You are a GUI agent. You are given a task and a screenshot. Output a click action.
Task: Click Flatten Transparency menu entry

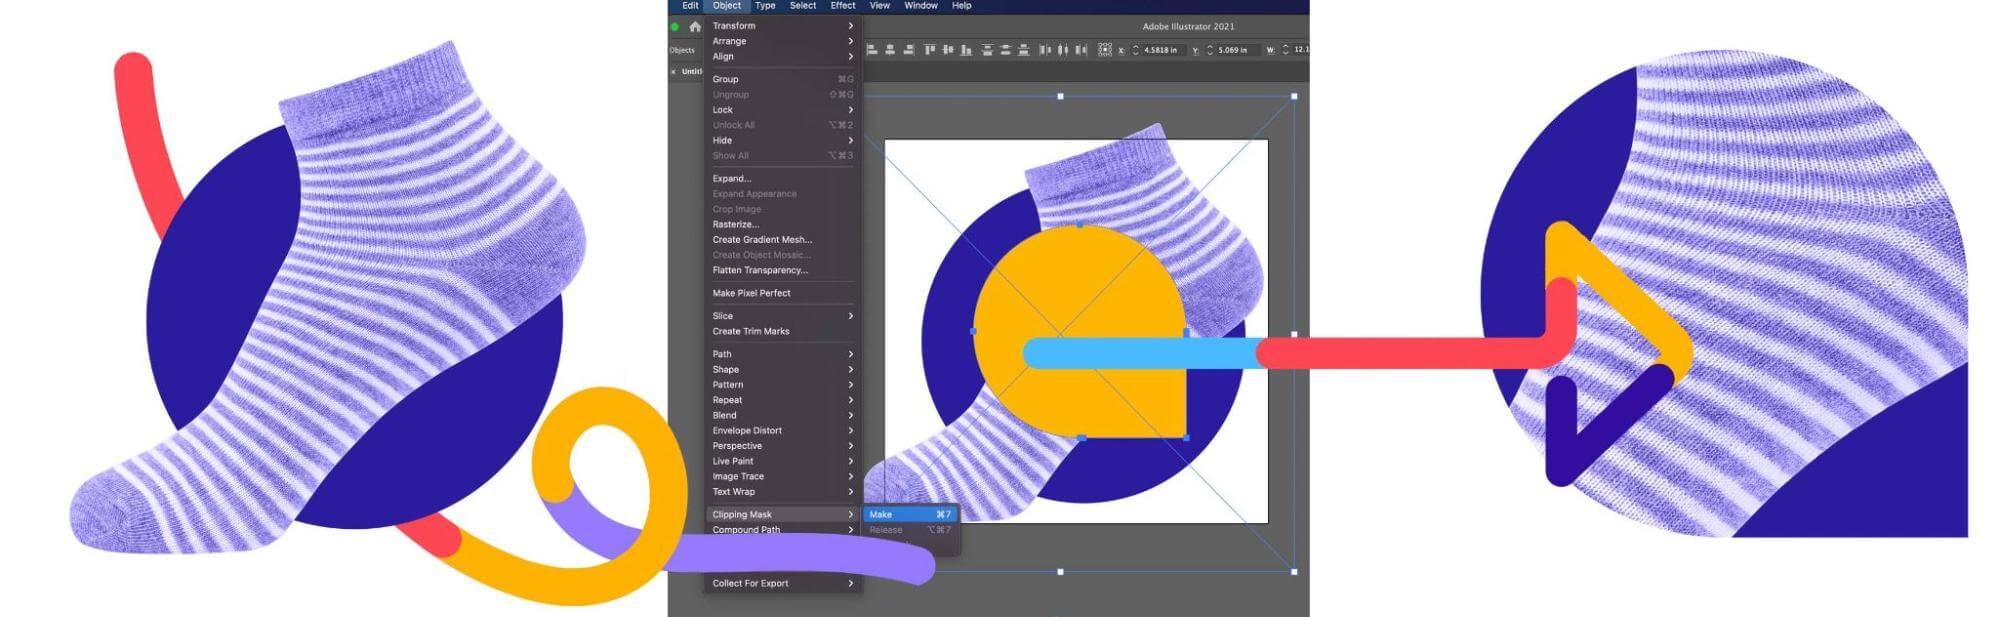(x=760, y=271)
